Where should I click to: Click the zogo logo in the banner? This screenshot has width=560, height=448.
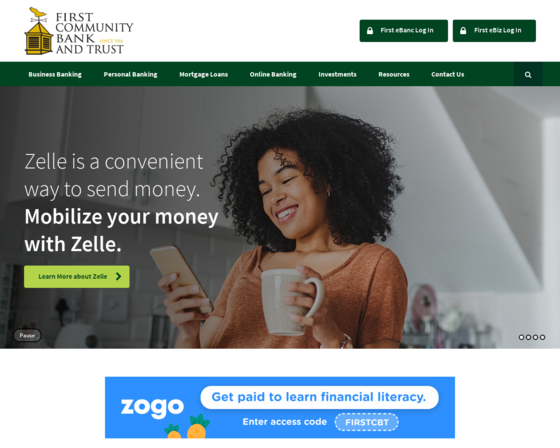click(152, 407)
